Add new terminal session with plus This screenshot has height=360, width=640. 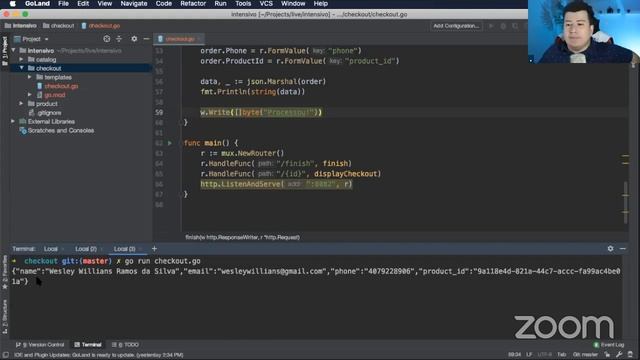[x=154, y=249]
